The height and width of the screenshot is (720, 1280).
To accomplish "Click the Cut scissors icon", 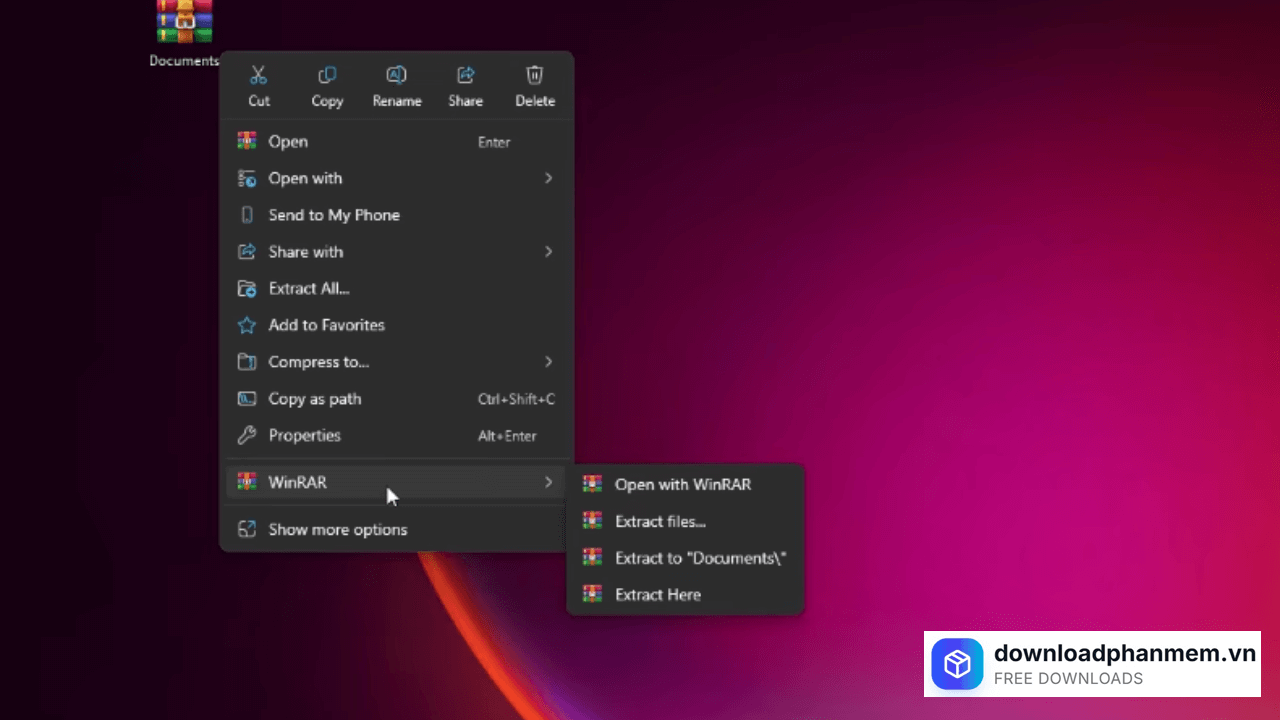I will click(x=259, y=75).
